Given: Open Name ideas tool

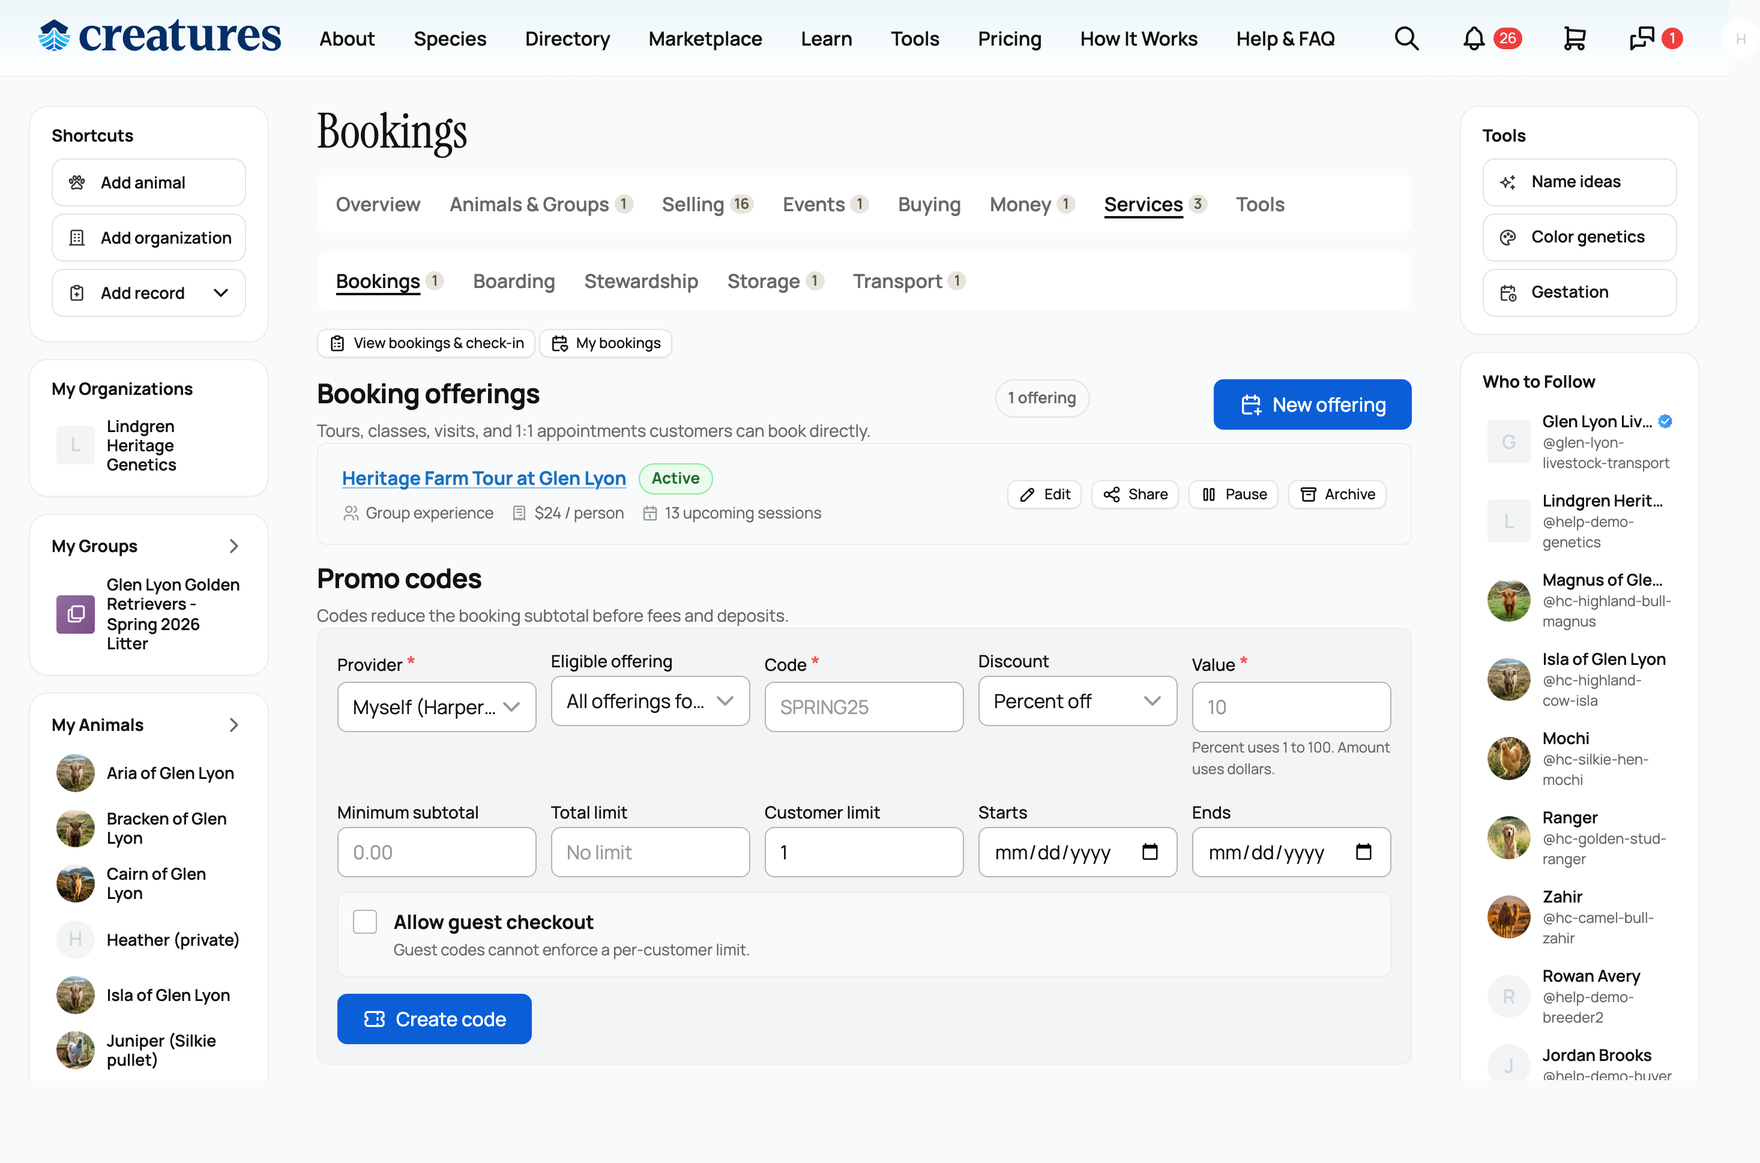Looking at the screenshot, I should pyautogui.click(x=1579, y=182).
